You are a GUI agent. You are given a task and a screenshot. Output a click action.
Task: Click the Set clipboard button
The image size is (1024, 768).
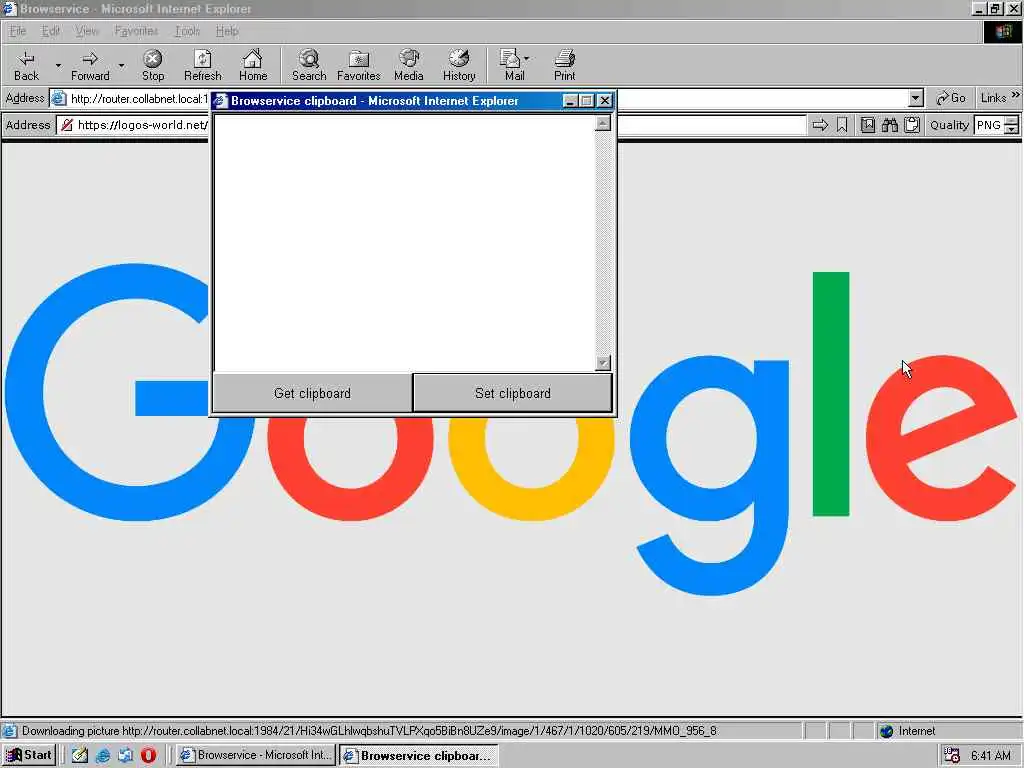coord(513,393)
